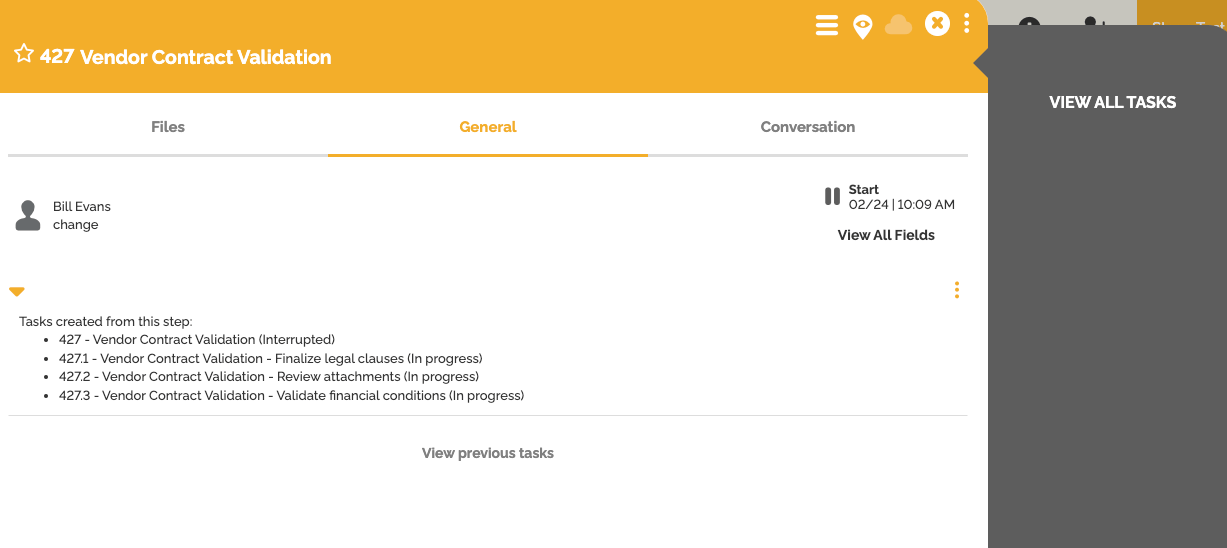The image size is (1227, 548).
Task: Click the location pin eye icon
Action: (862, 26)
